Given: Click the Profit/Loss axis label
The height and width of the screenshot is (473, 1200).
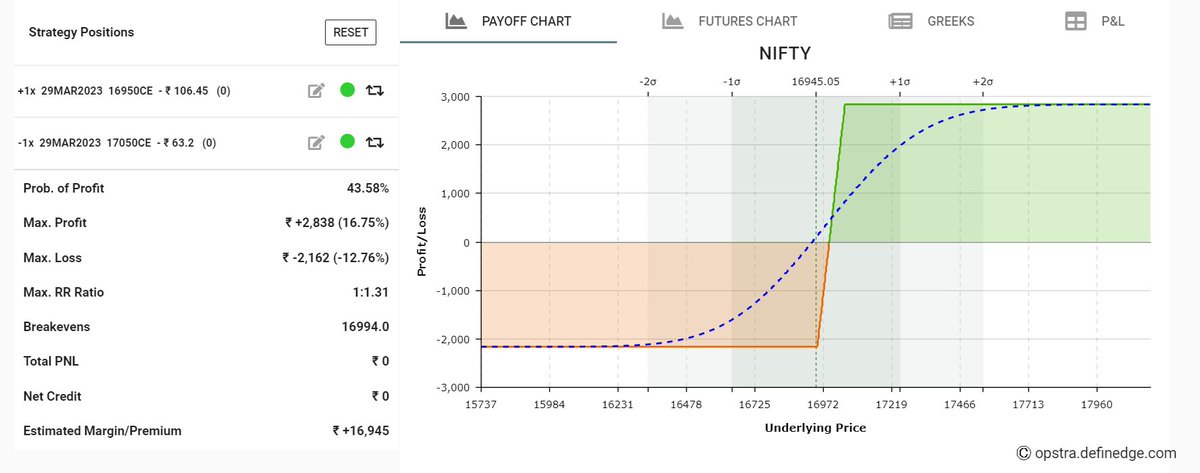Looking at the screenshot, I should (423, 241).
